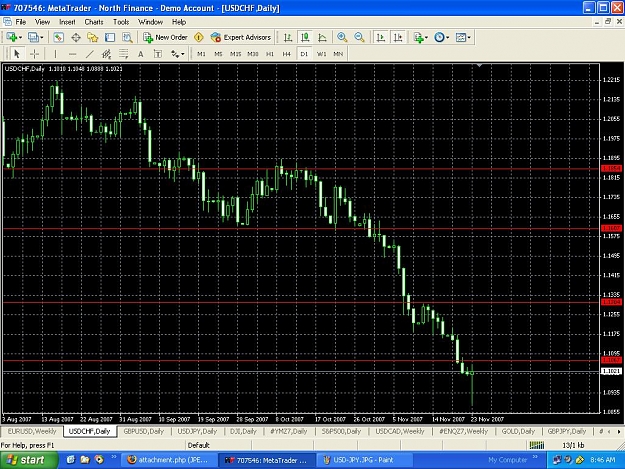Open the New Chart toolbar icon
This screenshot has width=625, height=469.
[x=11, y=37]
